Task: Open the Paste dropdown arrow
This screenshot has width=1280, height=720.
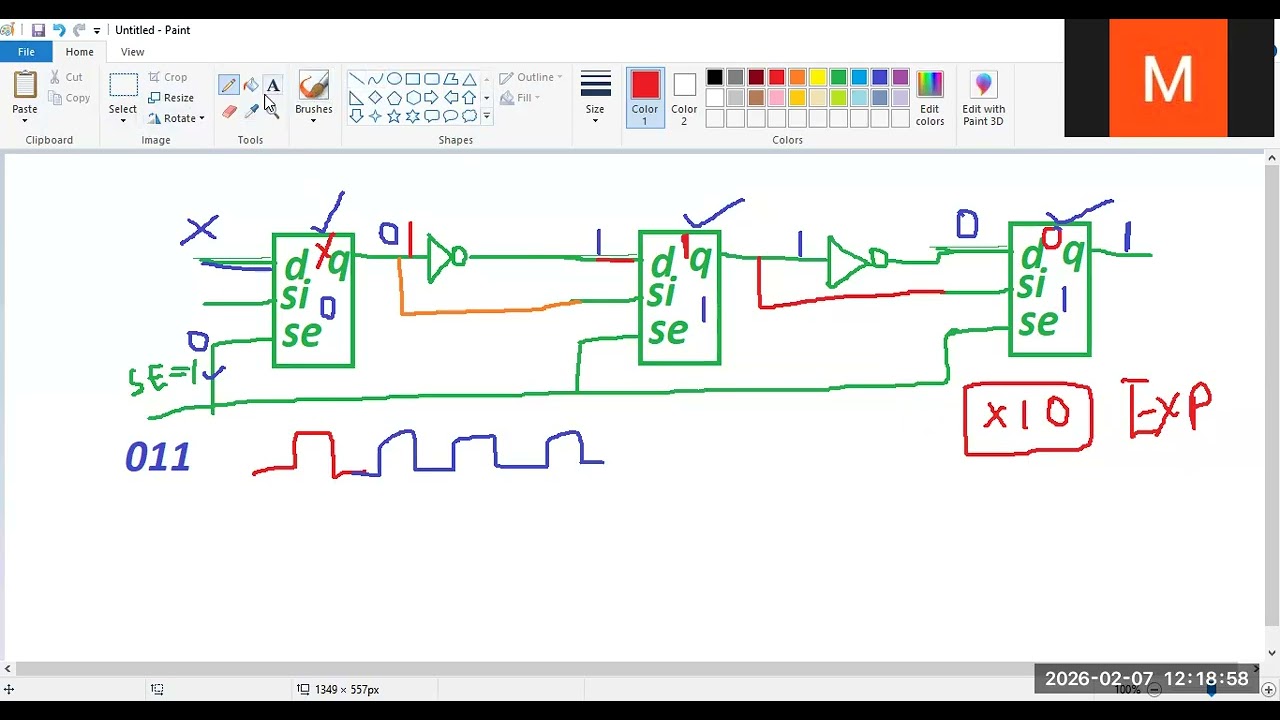Action: [x=25, y=121]
